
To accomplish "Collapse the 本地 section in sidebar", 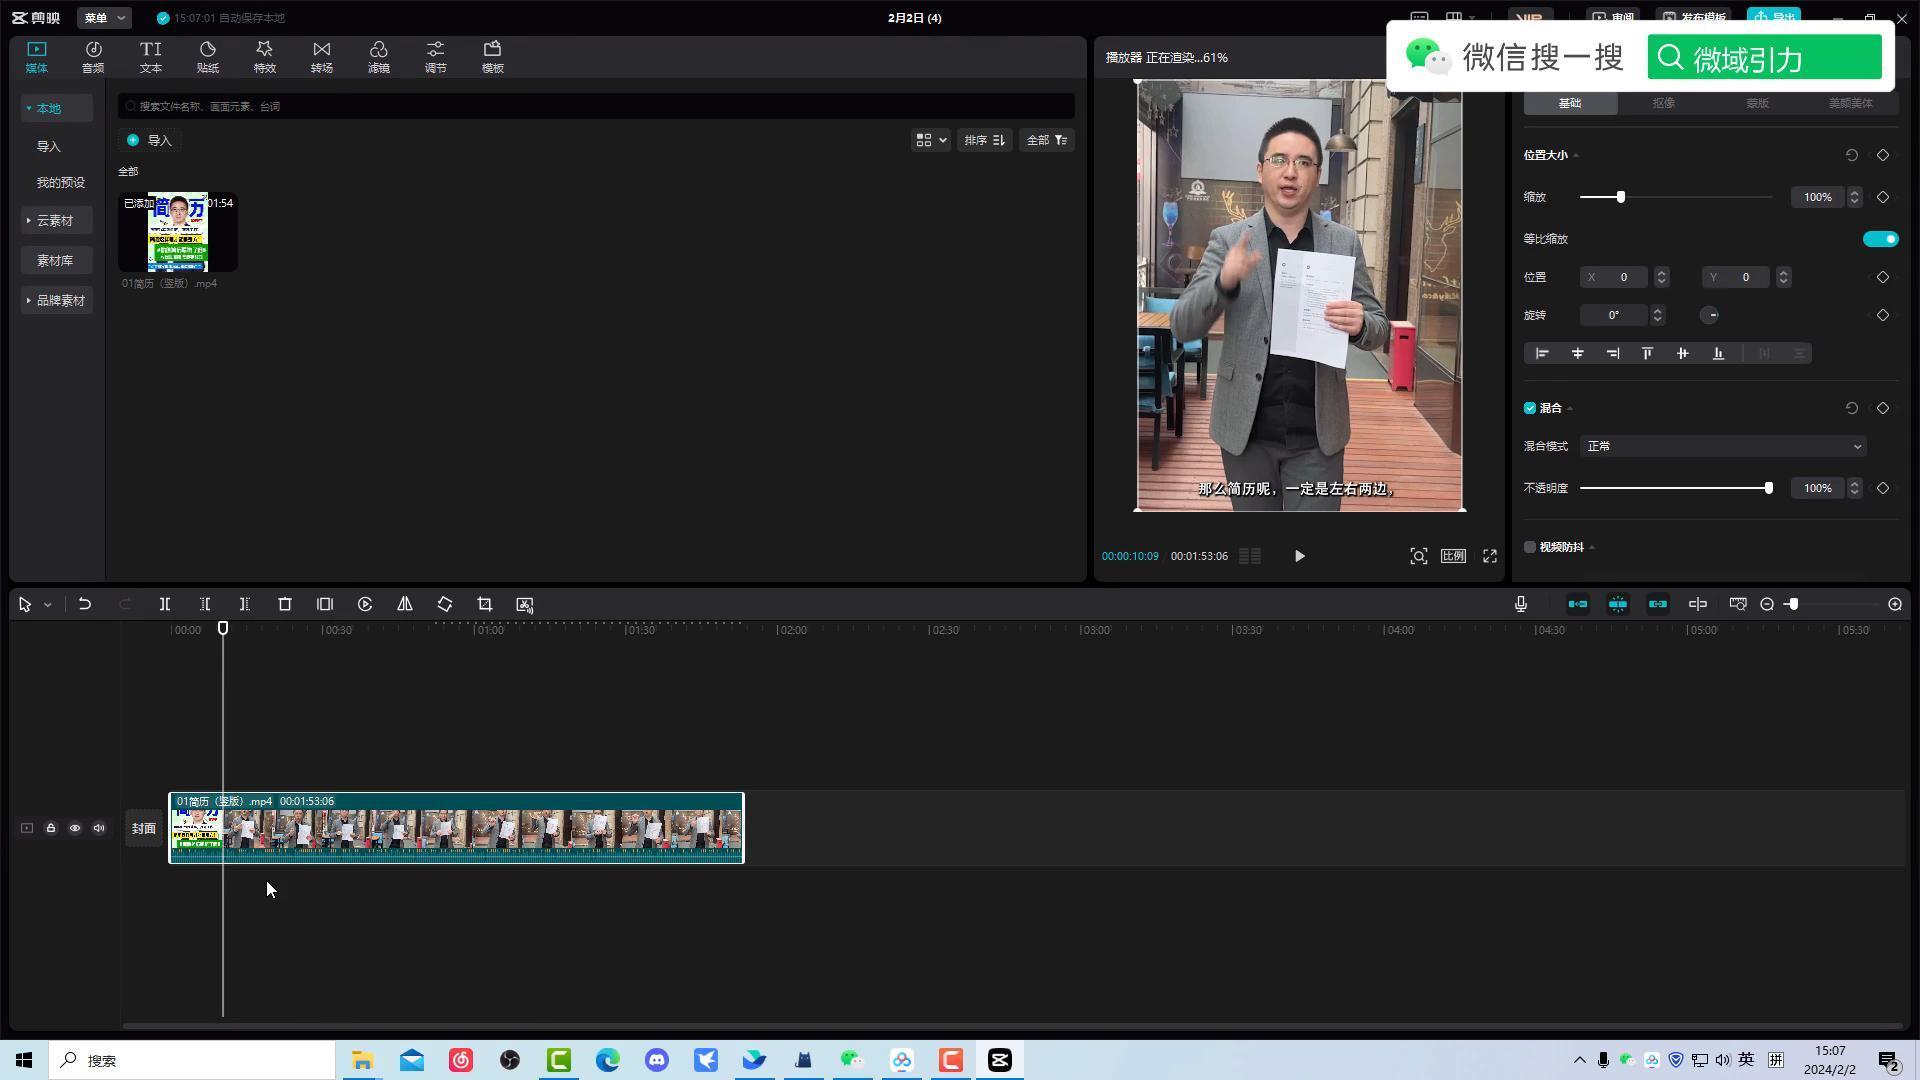I will (x=56, y=108).
